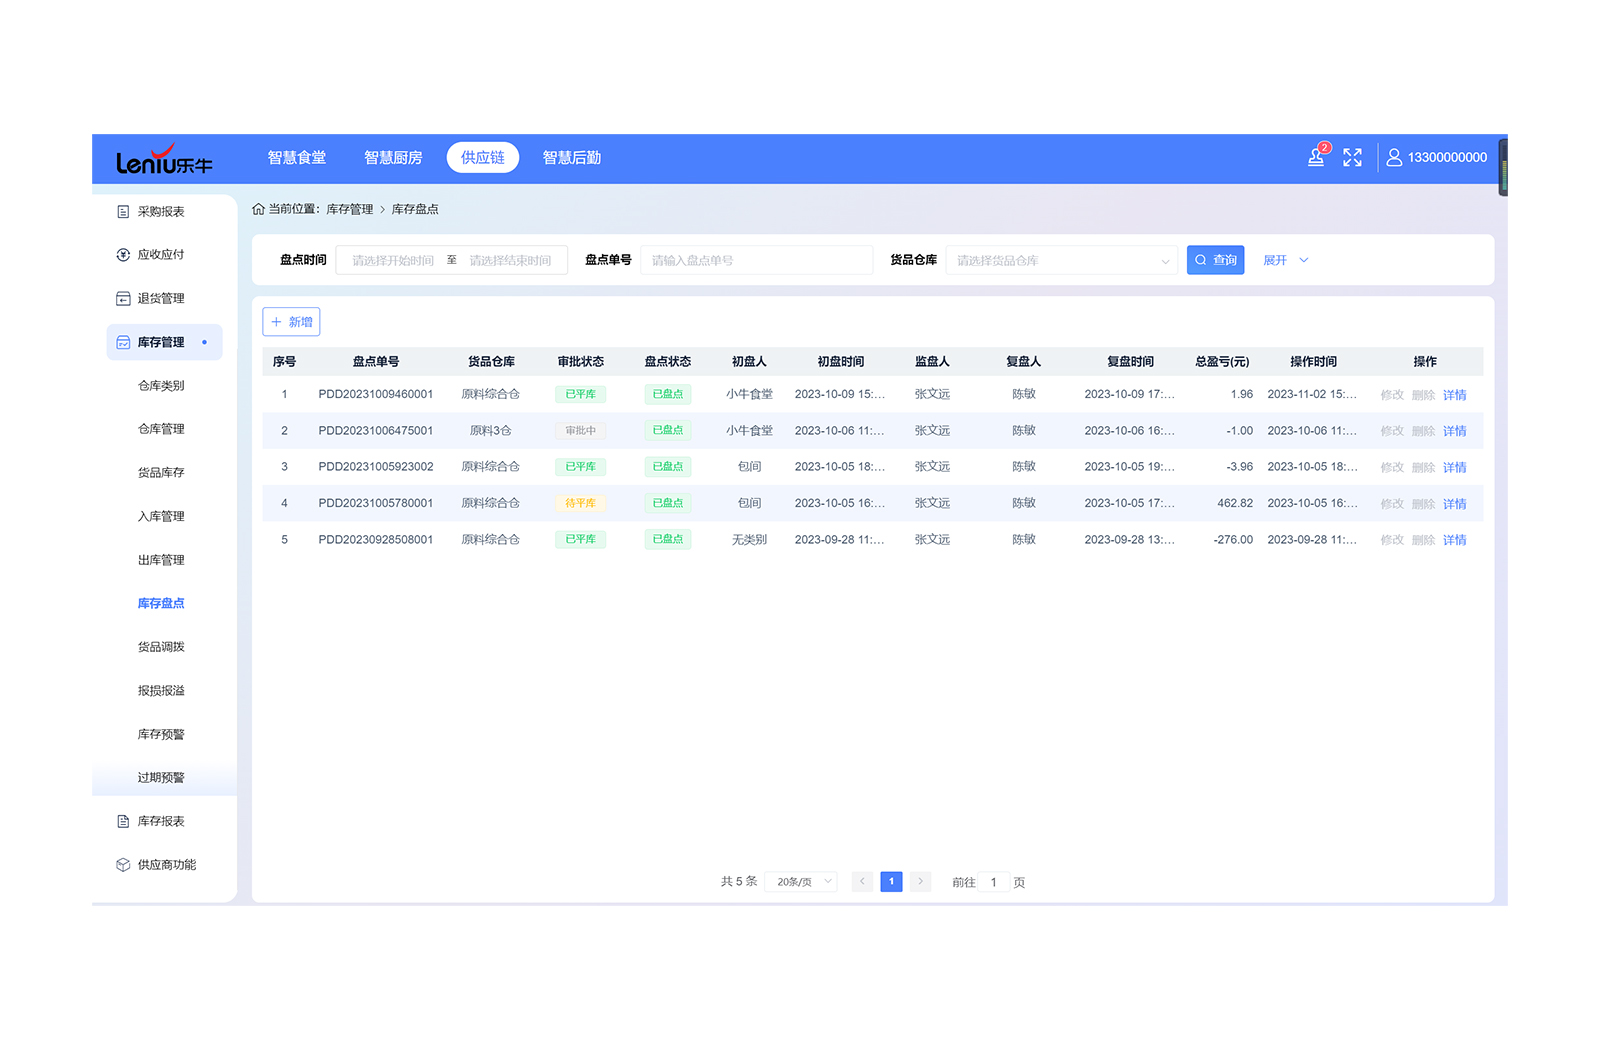Click 修改 for PDD20231005780001
The height and width of the screenshot is (1040, 1600).
1392,504
